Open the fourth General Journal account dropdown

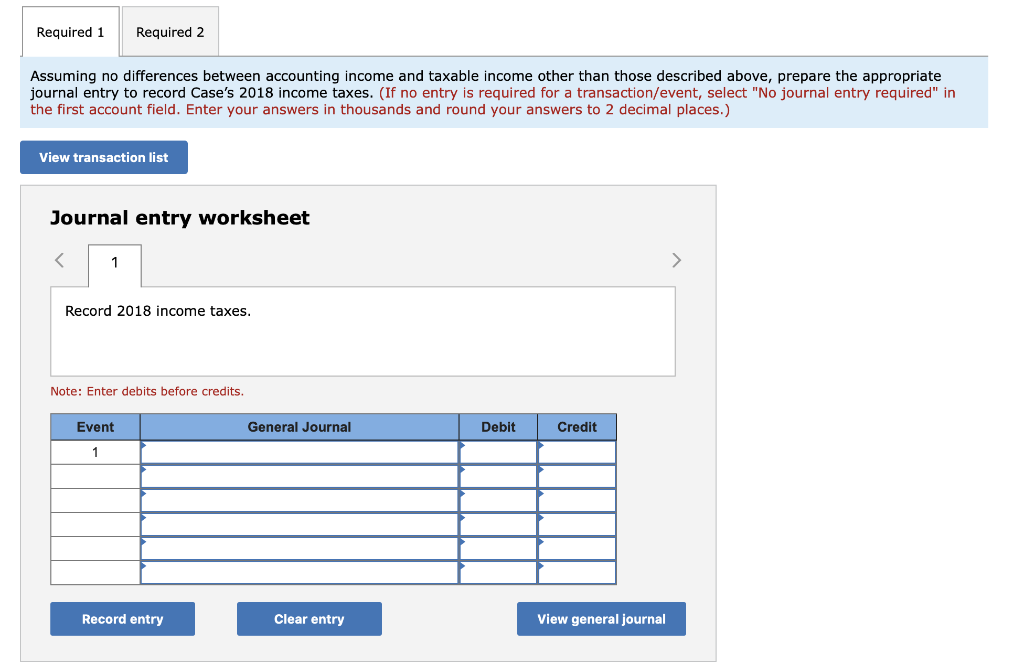pos(300,525)
